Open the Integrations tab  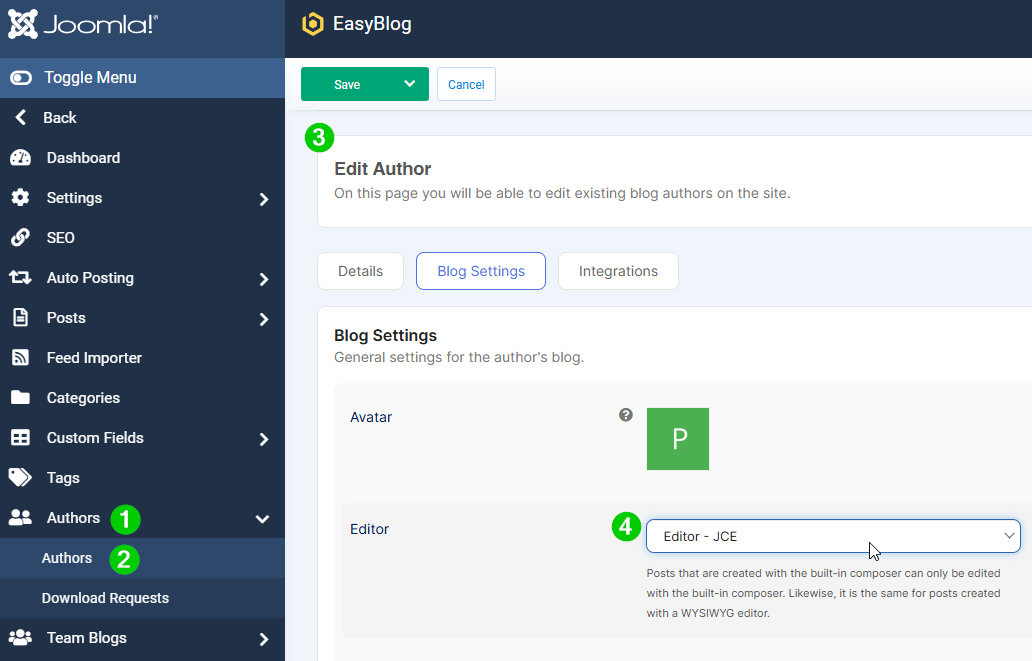coord(618,271)
